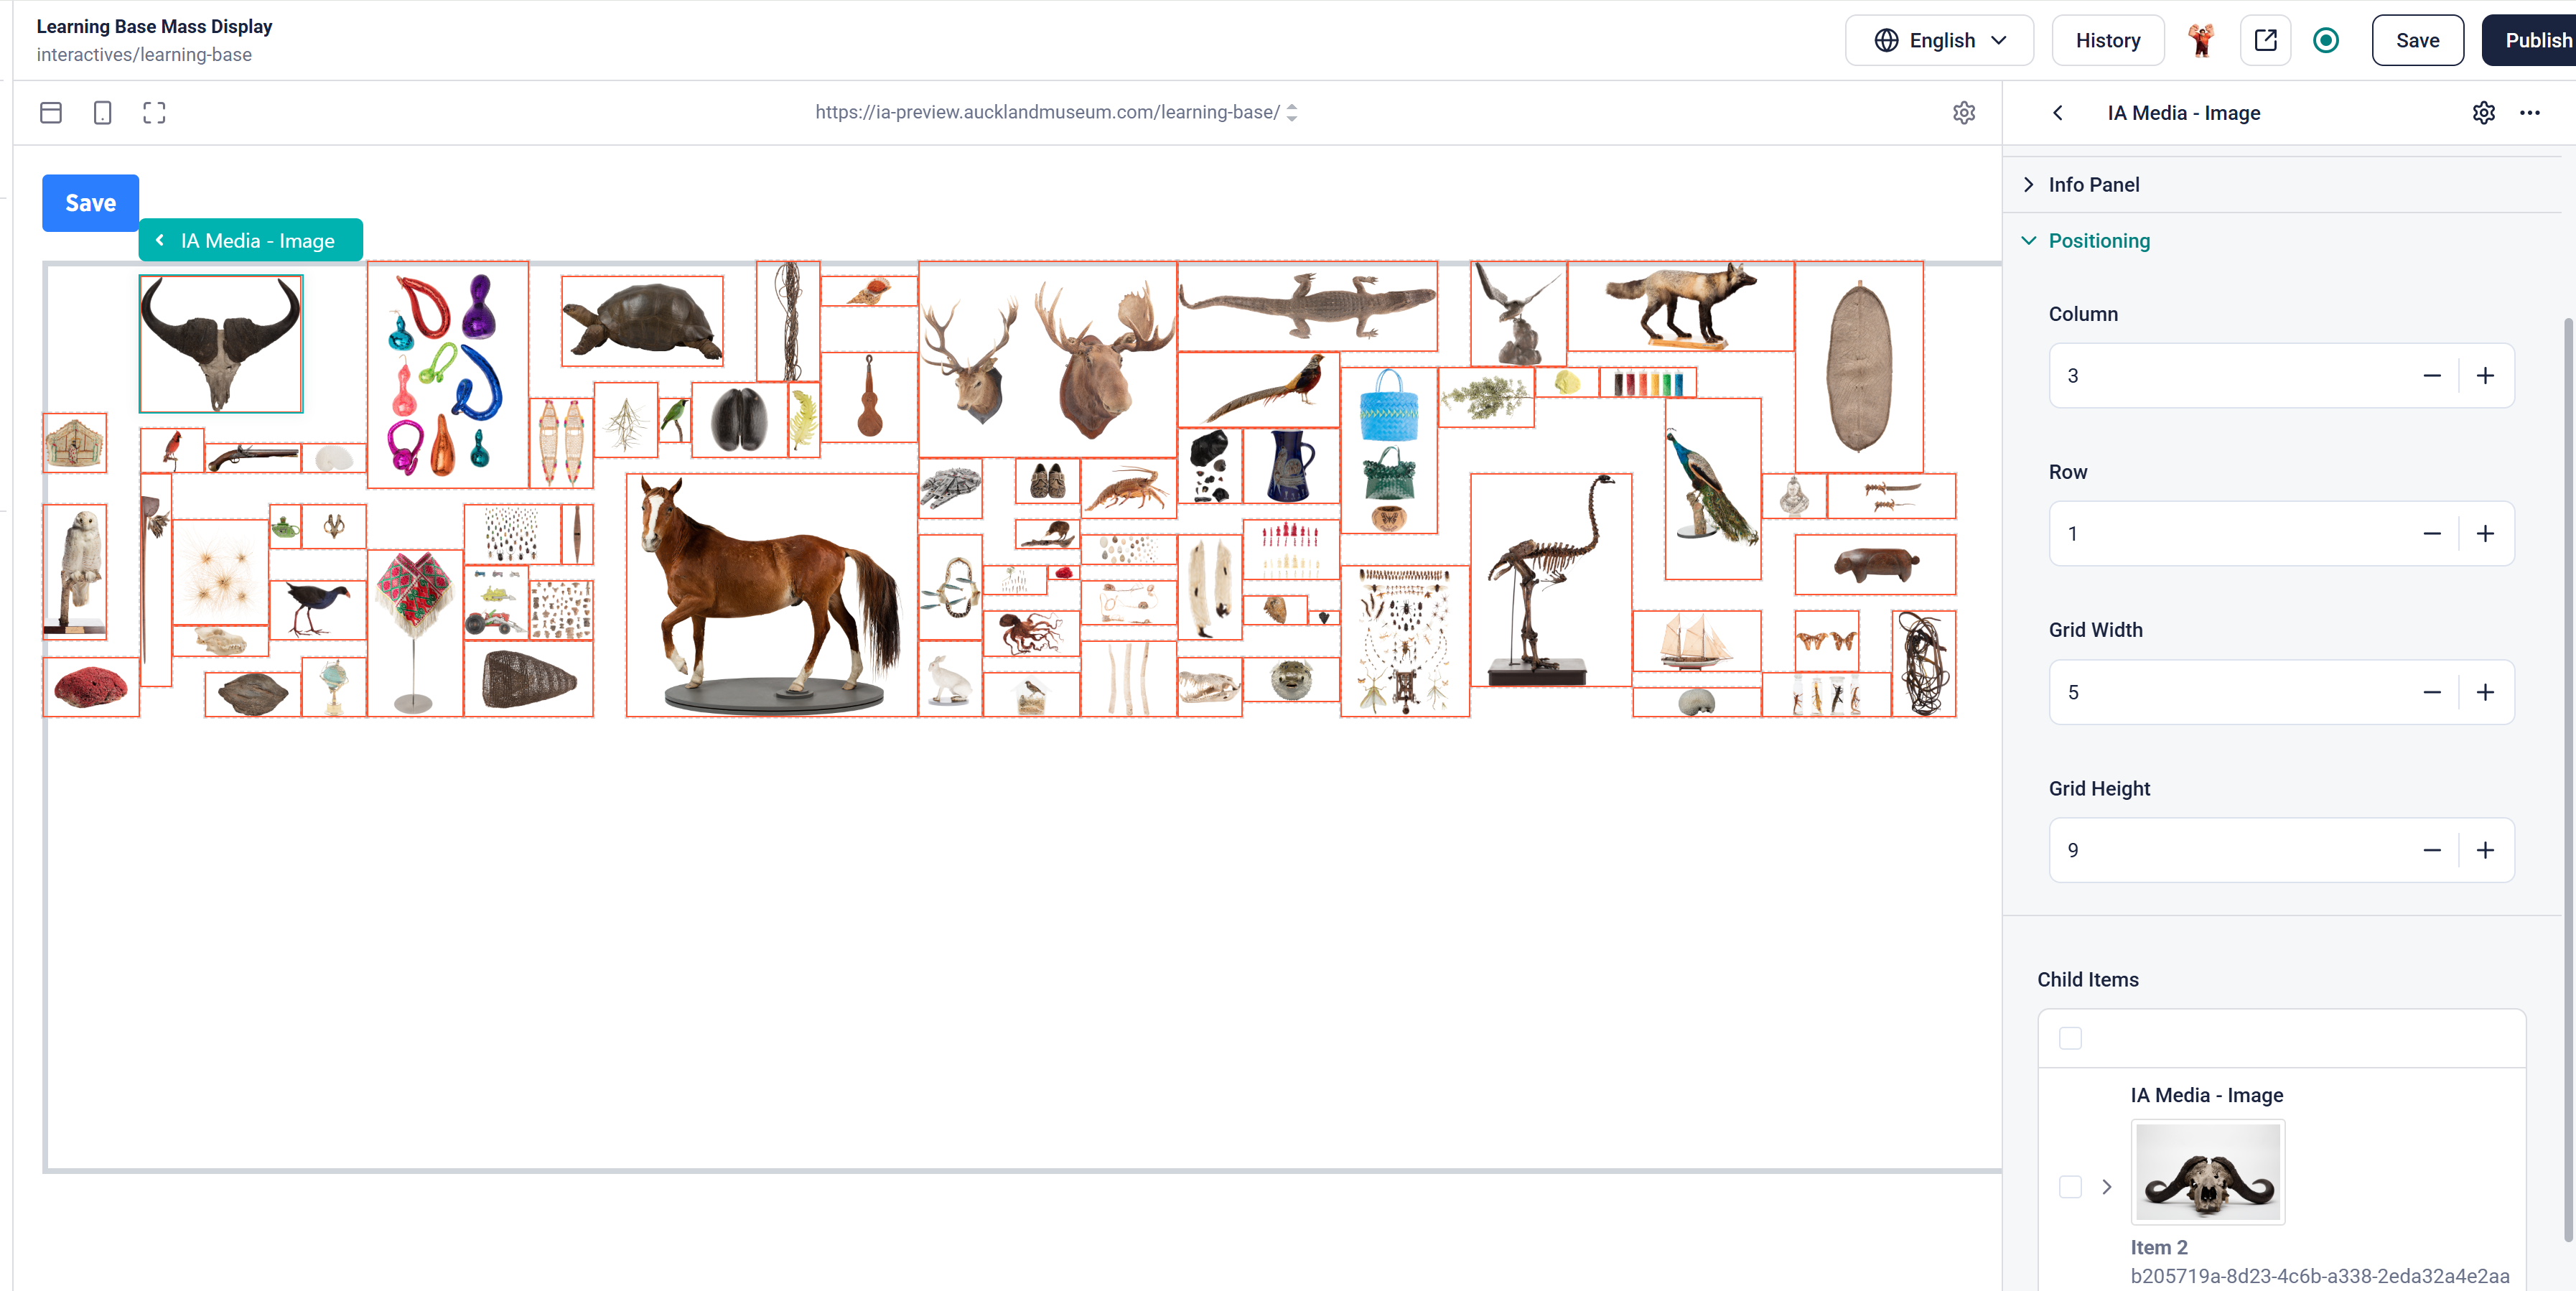Increase the Grid Width value with plus
The width and height of the screenshot is (2576, 1291).
pyautogui.click(x=2485, y=692)
